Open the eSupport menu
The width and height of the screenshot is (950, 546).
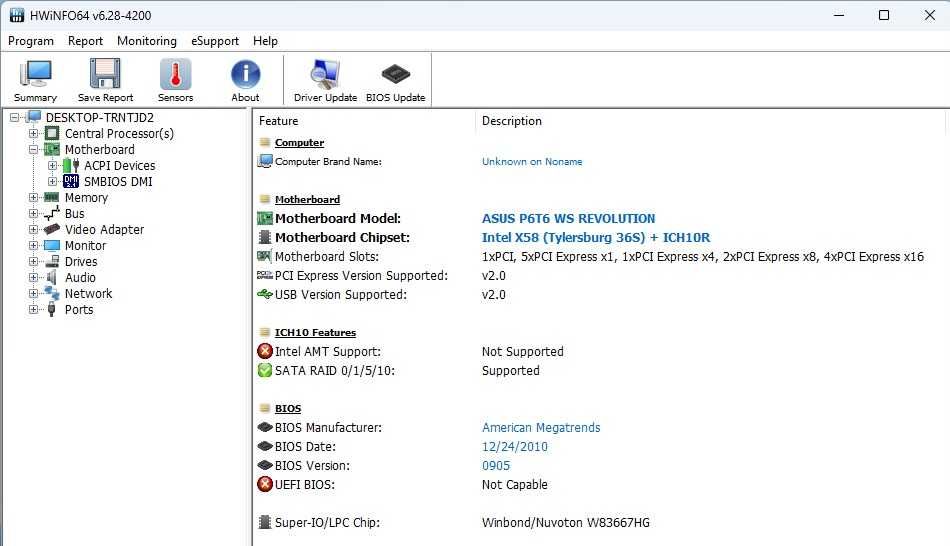(x=215, y=41)
